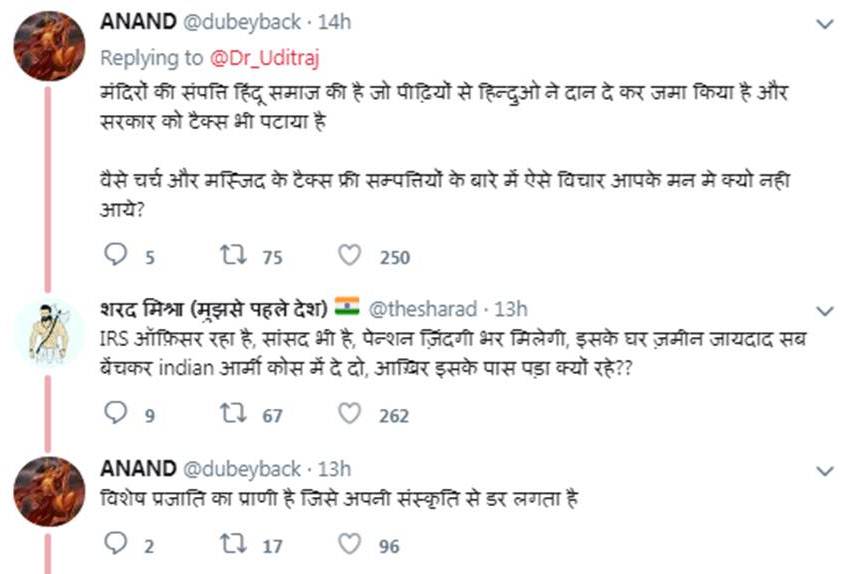Reply to ANAND's first tweet
Viewport: 841px width, 574px height.
pyautogui.click(x=117, y=256)
